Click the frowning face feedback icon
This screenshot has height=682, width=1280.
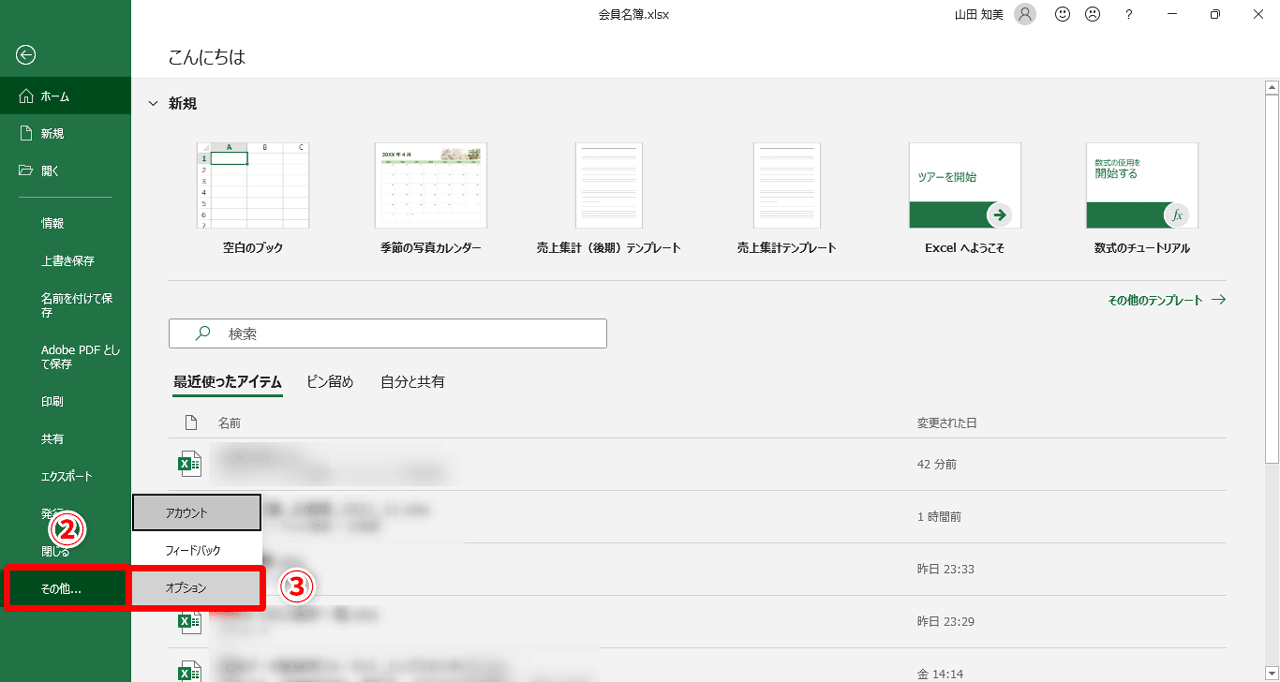tap(1092, 14)
